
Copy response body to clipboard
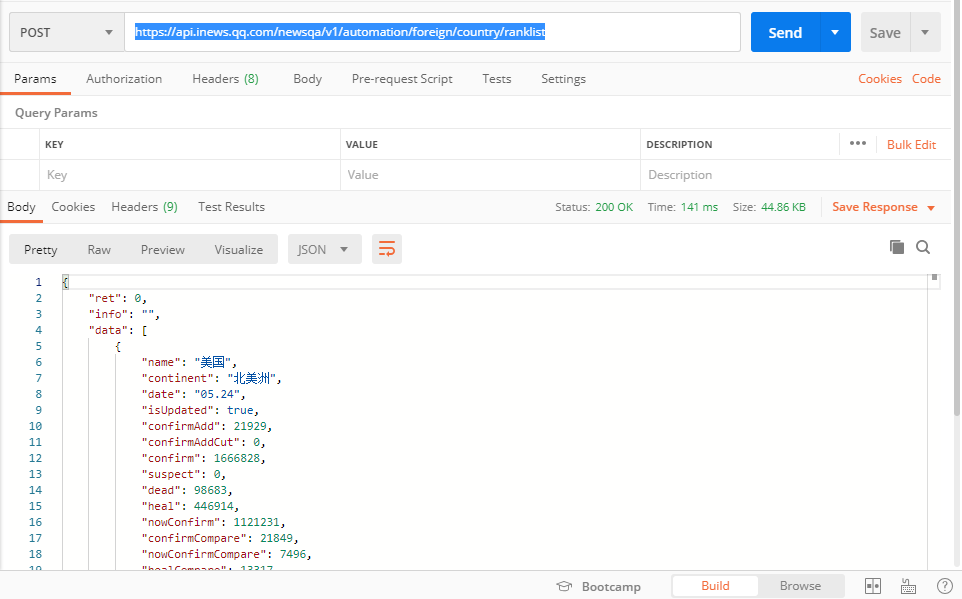[897, 247]
